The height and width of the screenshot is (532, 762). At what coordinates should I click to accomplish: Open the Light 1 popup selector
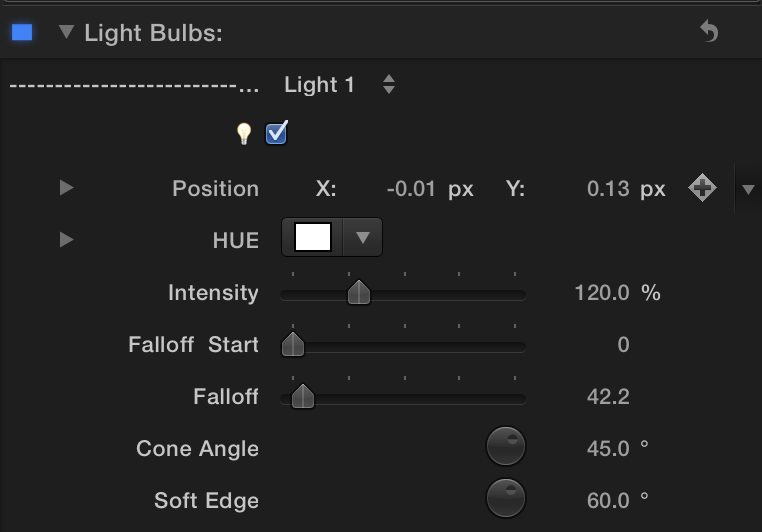coord(388,85)
